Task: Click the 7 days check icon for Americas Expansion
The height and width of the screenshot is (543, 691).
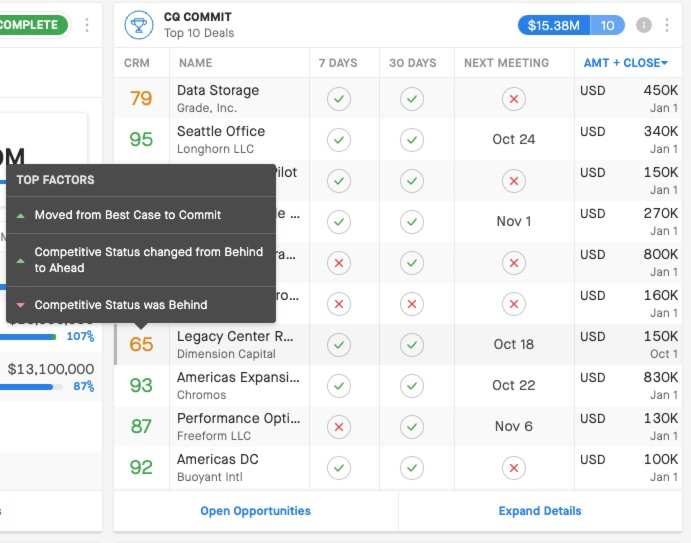Action: click(339, 386)
